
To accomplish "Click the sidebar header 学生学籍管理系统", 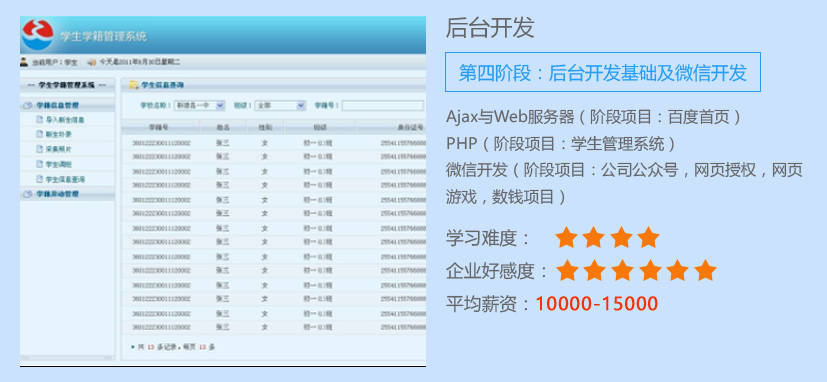I will pos(67,84).
